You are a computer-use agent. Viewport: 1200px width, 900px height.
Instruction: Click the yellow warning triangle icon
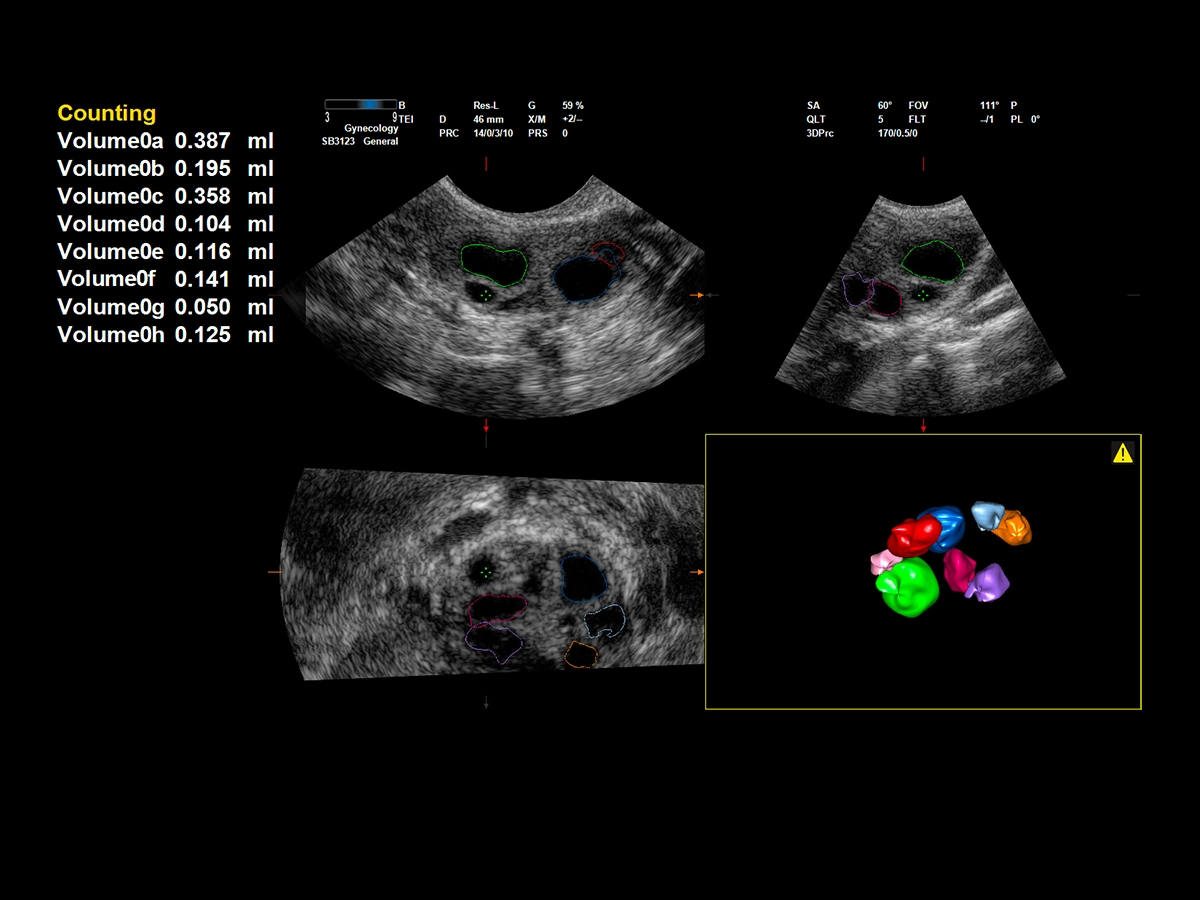point(1122,451)
